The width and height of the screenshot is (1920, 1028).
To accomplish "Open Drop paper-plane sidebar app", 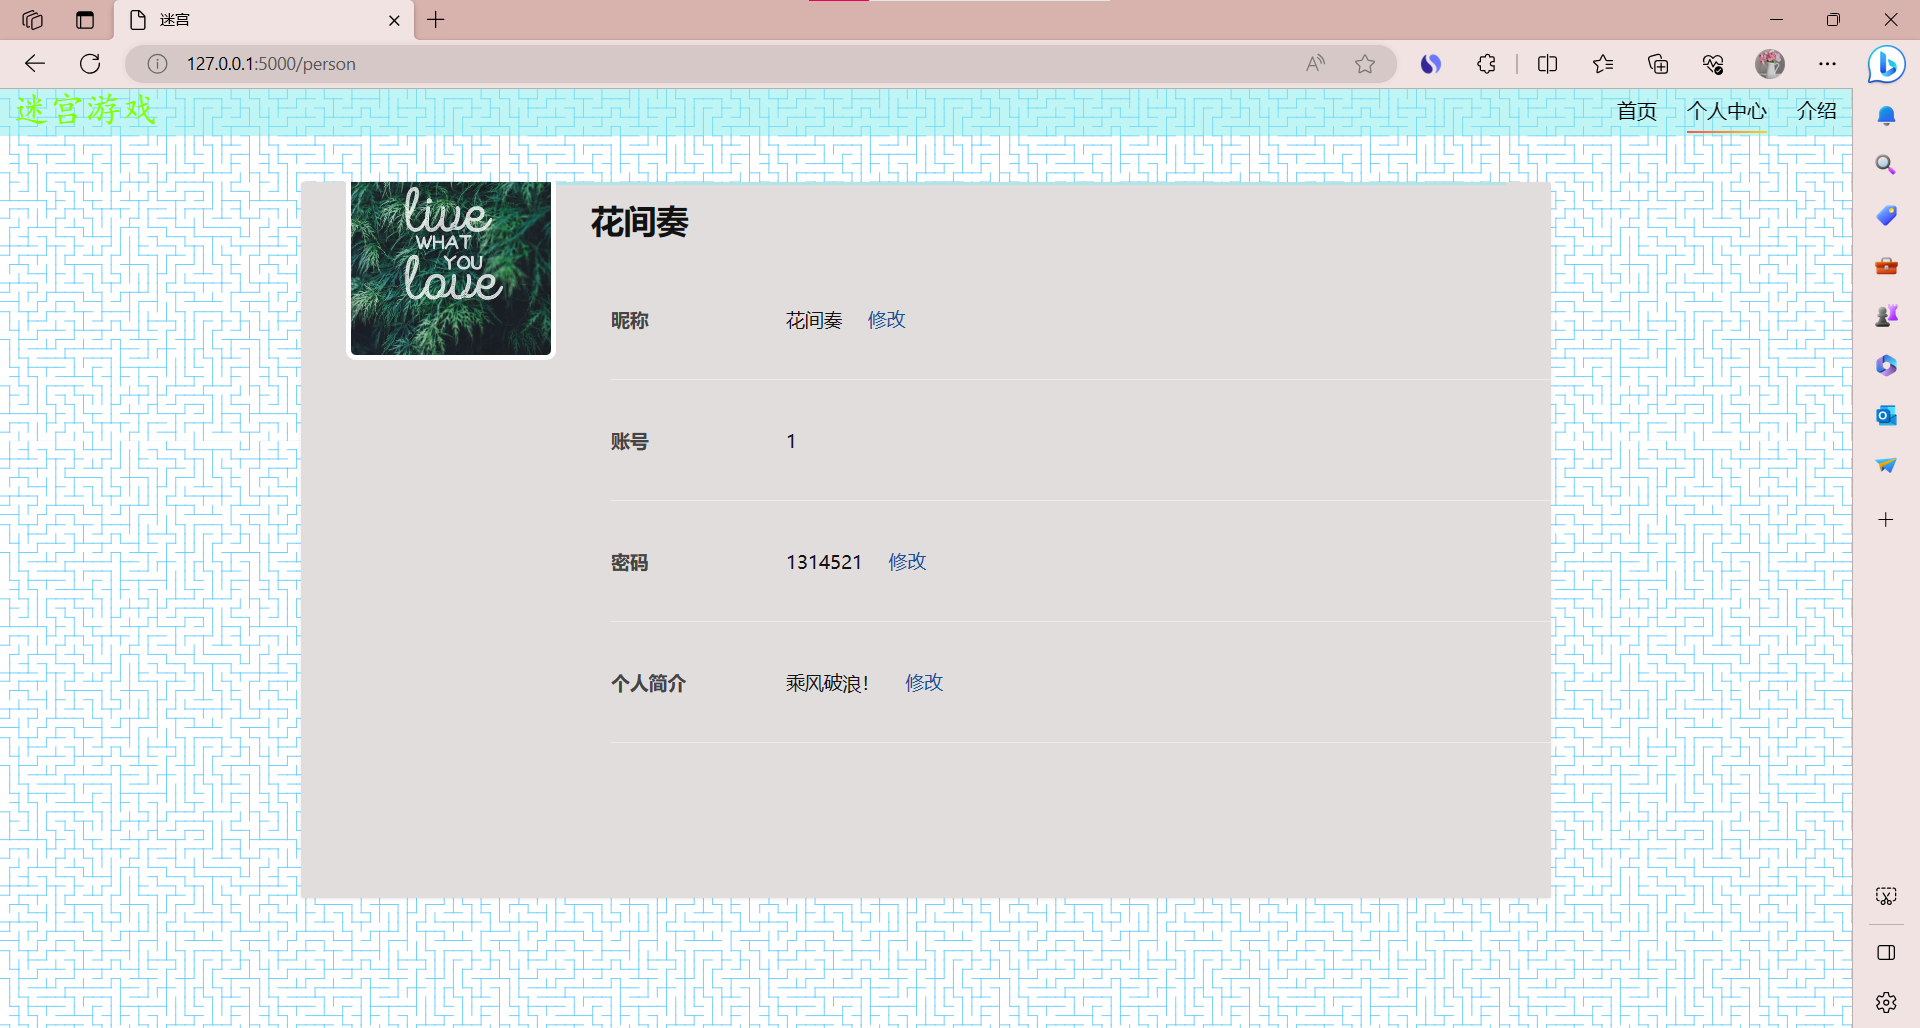I will (1886, 465).
